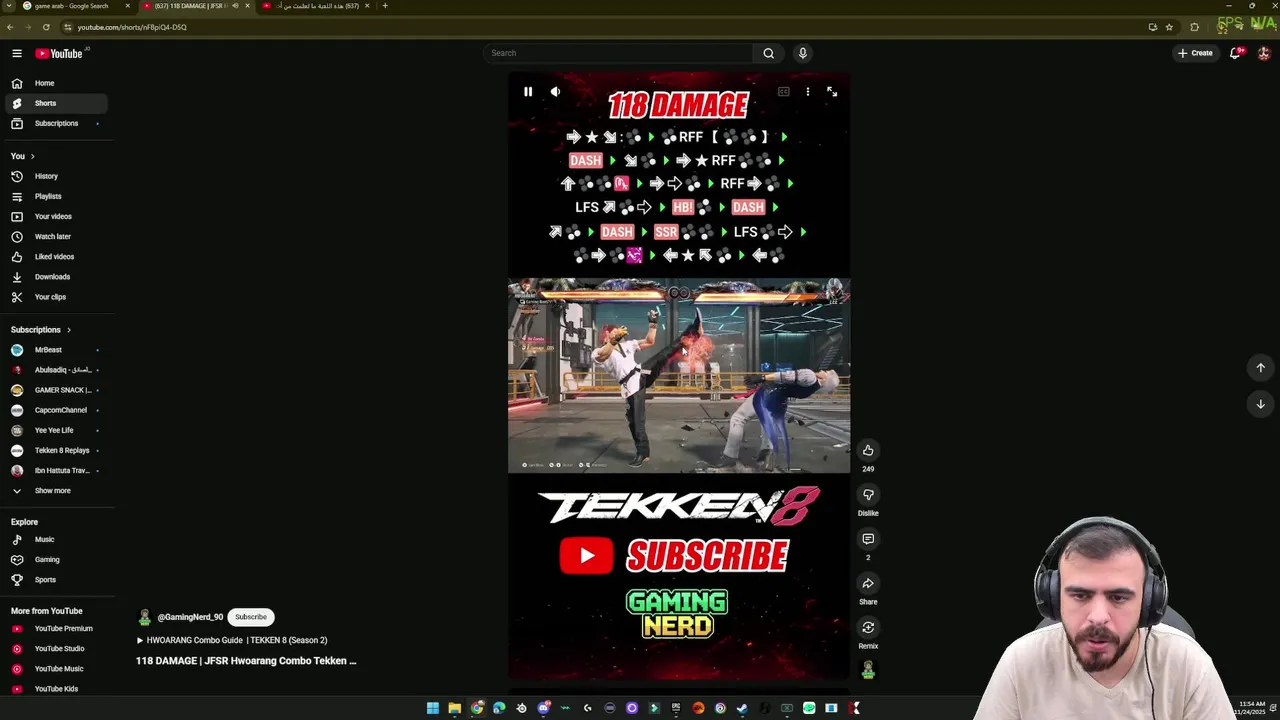Expand the You section
Image resolution: width=1280 pixels, height=720 pixels.
pyautogui.click(x=23, y=156)
